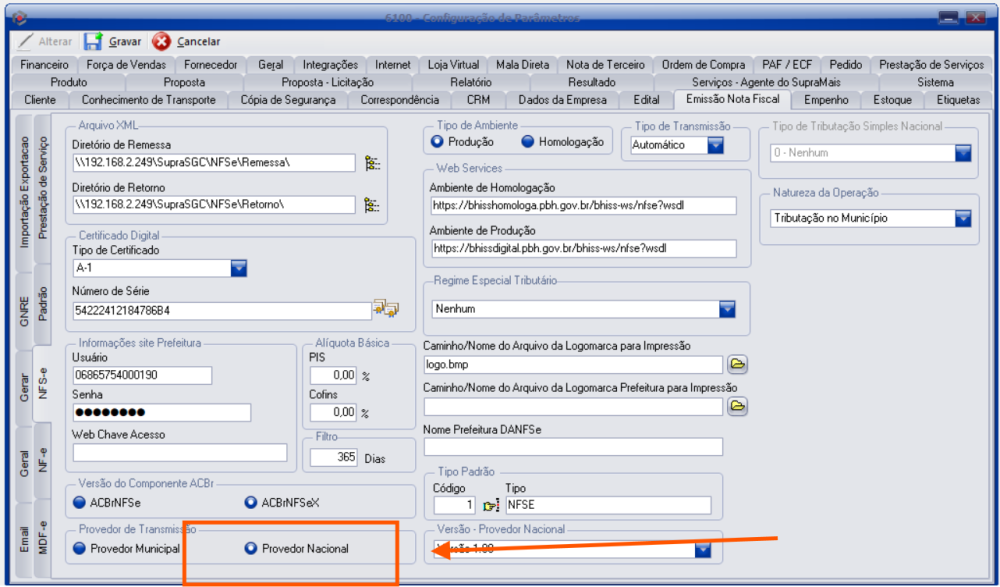The height and width of the screenshot is (587, 1000).
Task: Click the red Cancelar icon
Action: [x=162, y=42]
